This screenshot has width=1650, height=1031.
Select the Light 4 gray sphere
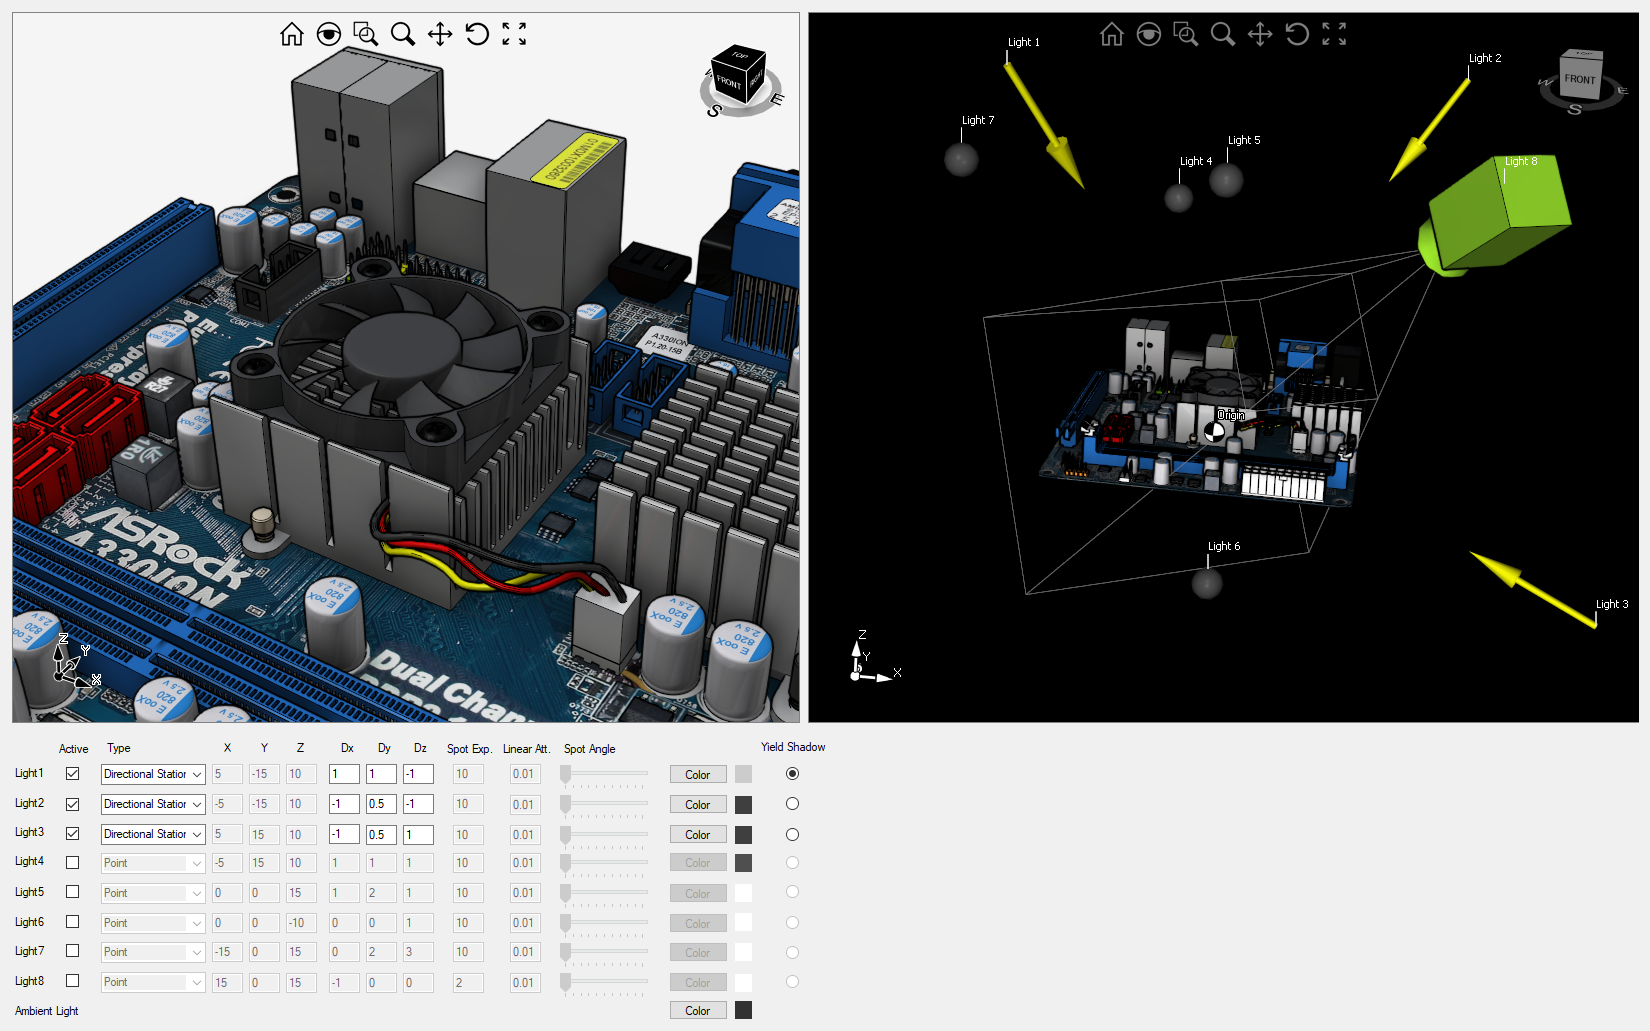pos(1179,198)
